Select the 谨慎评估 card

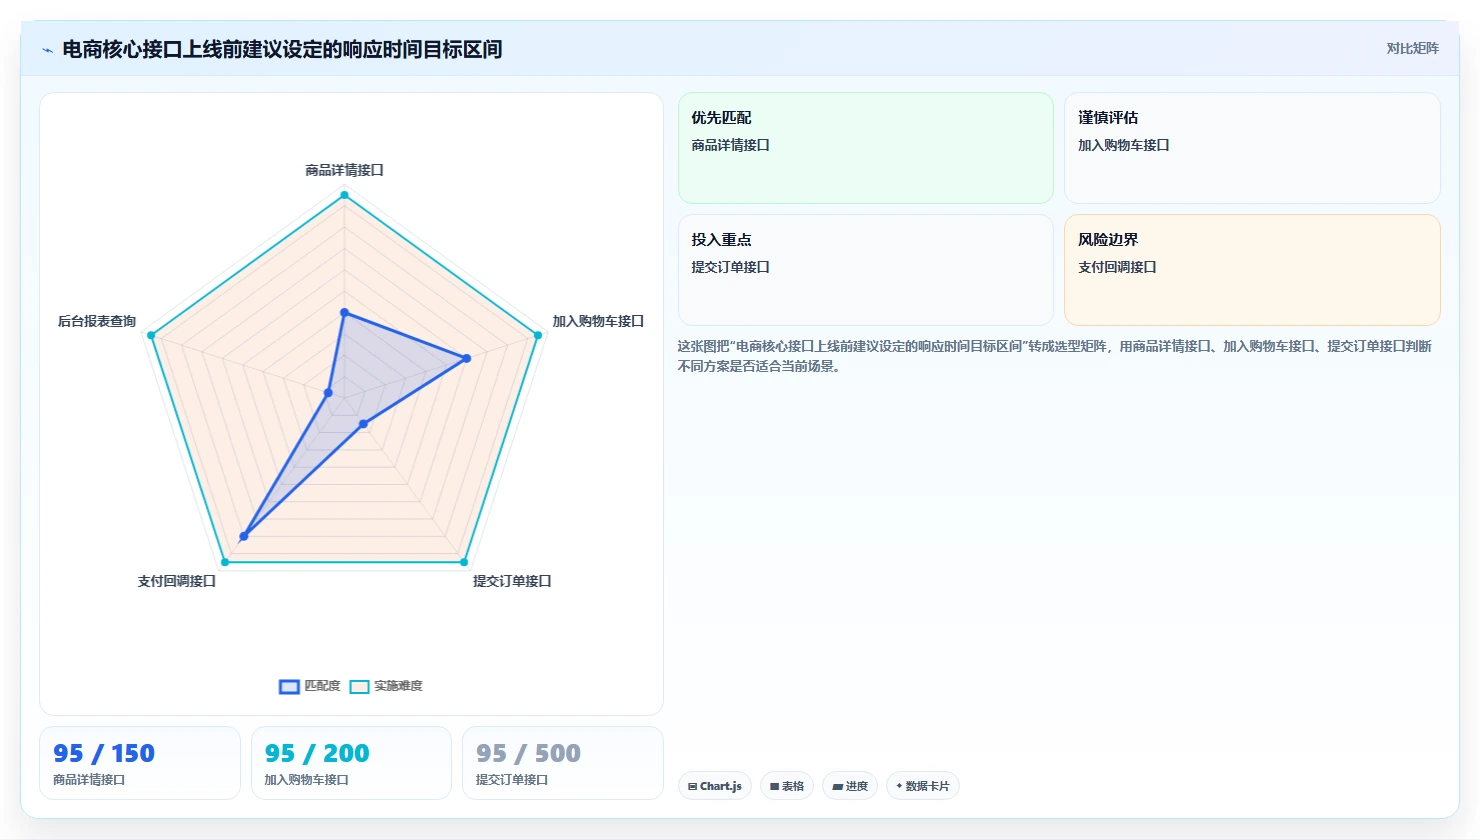[x=1252, y=148]
